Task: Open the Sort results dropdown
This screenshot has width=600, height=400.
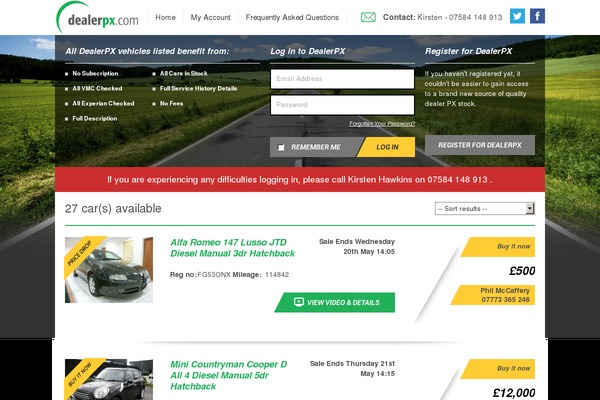Action: [x=484, y=209]
